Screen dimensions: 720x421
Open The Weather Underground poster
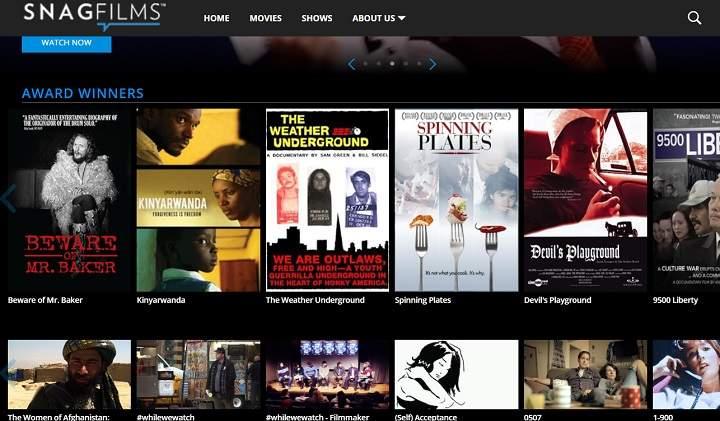coord(327,200)
